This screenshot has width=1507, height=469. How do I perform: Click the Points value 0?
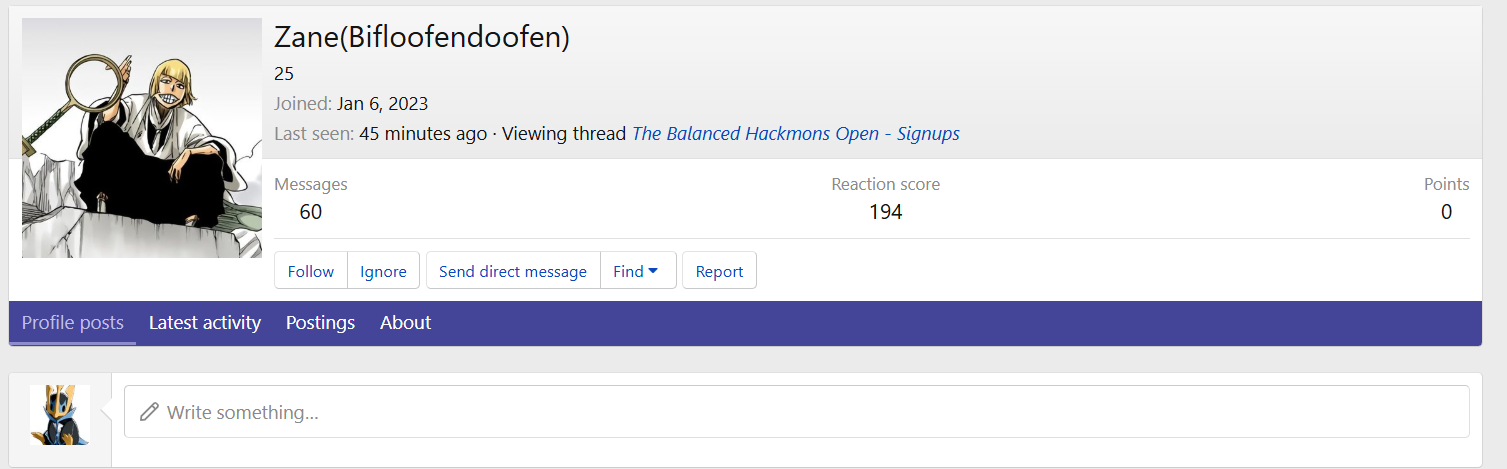(x=1446, y=212)
